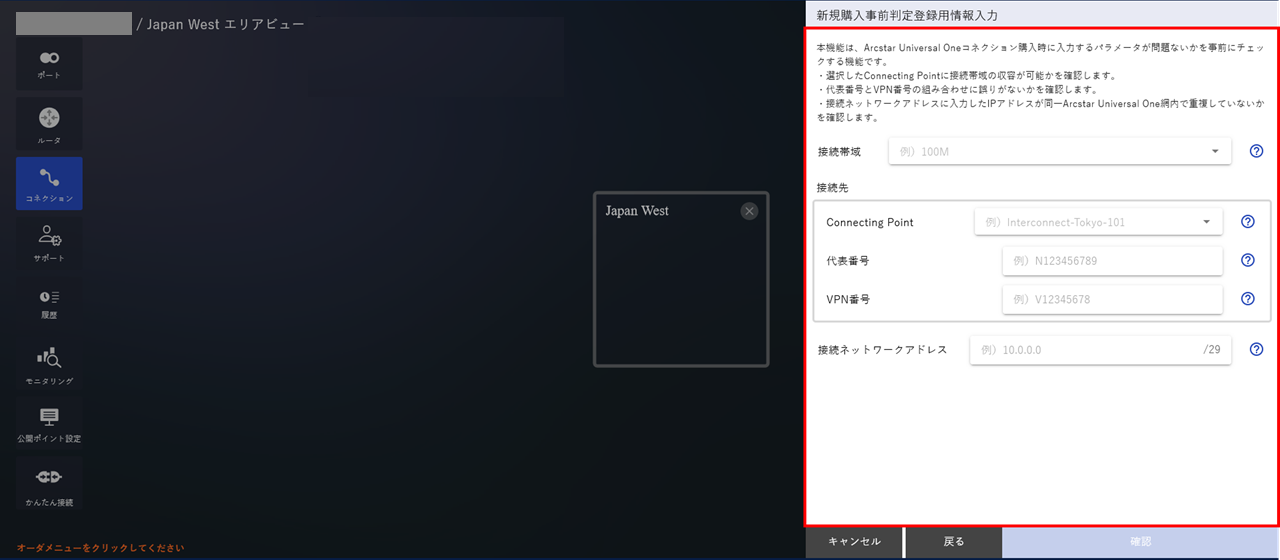Close the Japan West area box
The height and width of the screenshot is (560, 1280).
click(x=750, y=211)
